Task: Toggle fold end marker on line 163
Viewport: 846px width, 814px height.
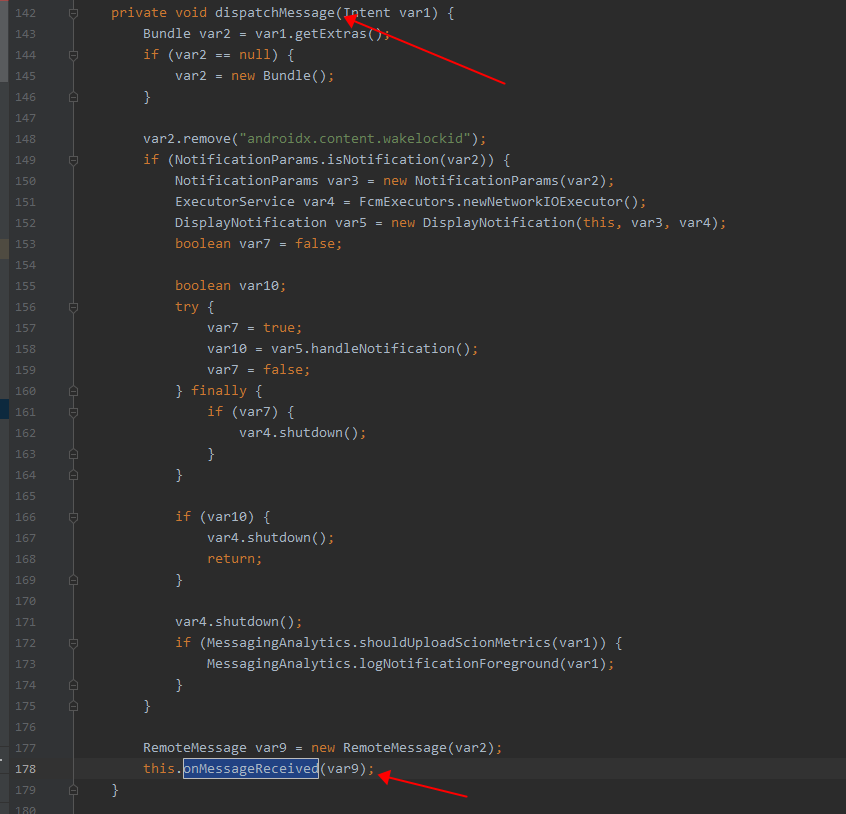Action: (x=73, y=454)
